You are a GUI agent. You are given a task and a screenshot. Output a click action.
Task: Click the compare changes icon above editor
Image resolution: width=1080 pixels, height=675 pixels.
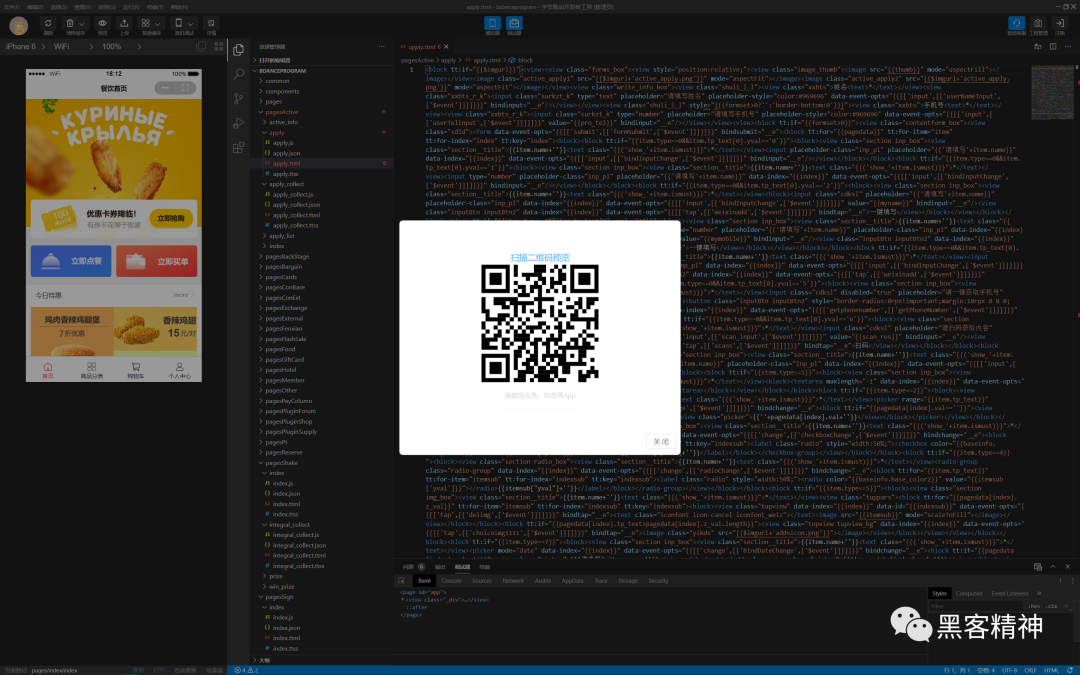tap(1038, 47)
